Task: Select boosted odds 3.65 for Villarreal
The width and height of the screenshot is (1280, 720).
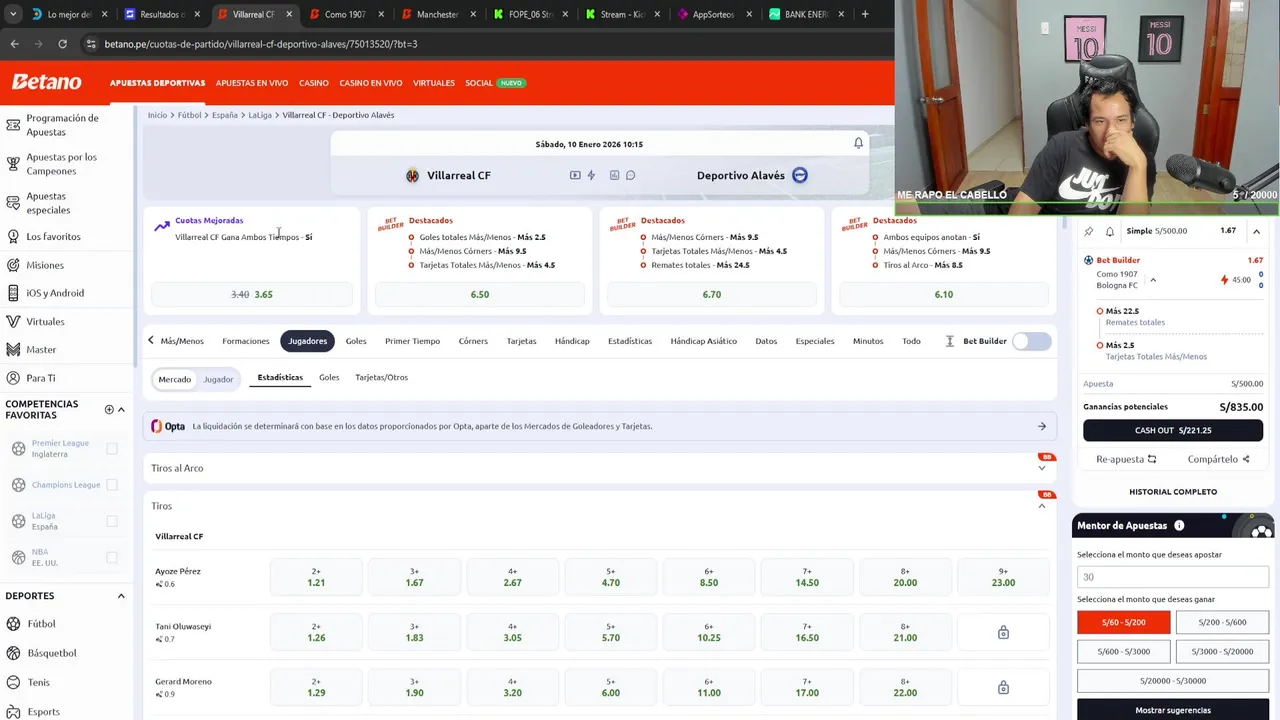Action: click(252, 294)
